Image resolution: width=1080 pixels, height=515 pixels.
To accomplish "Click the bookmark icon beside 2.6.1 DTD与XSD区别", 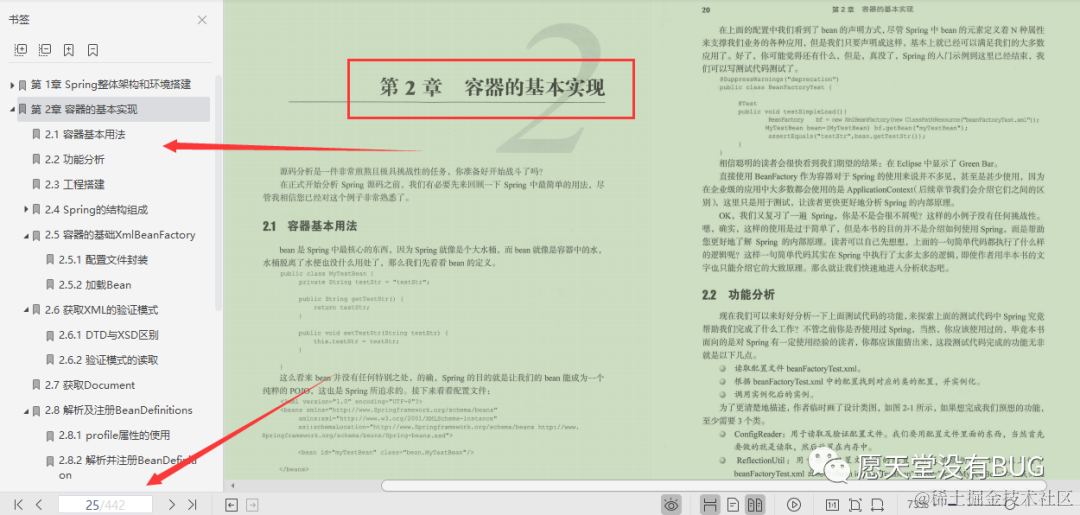I will click(x=50, y=335).
